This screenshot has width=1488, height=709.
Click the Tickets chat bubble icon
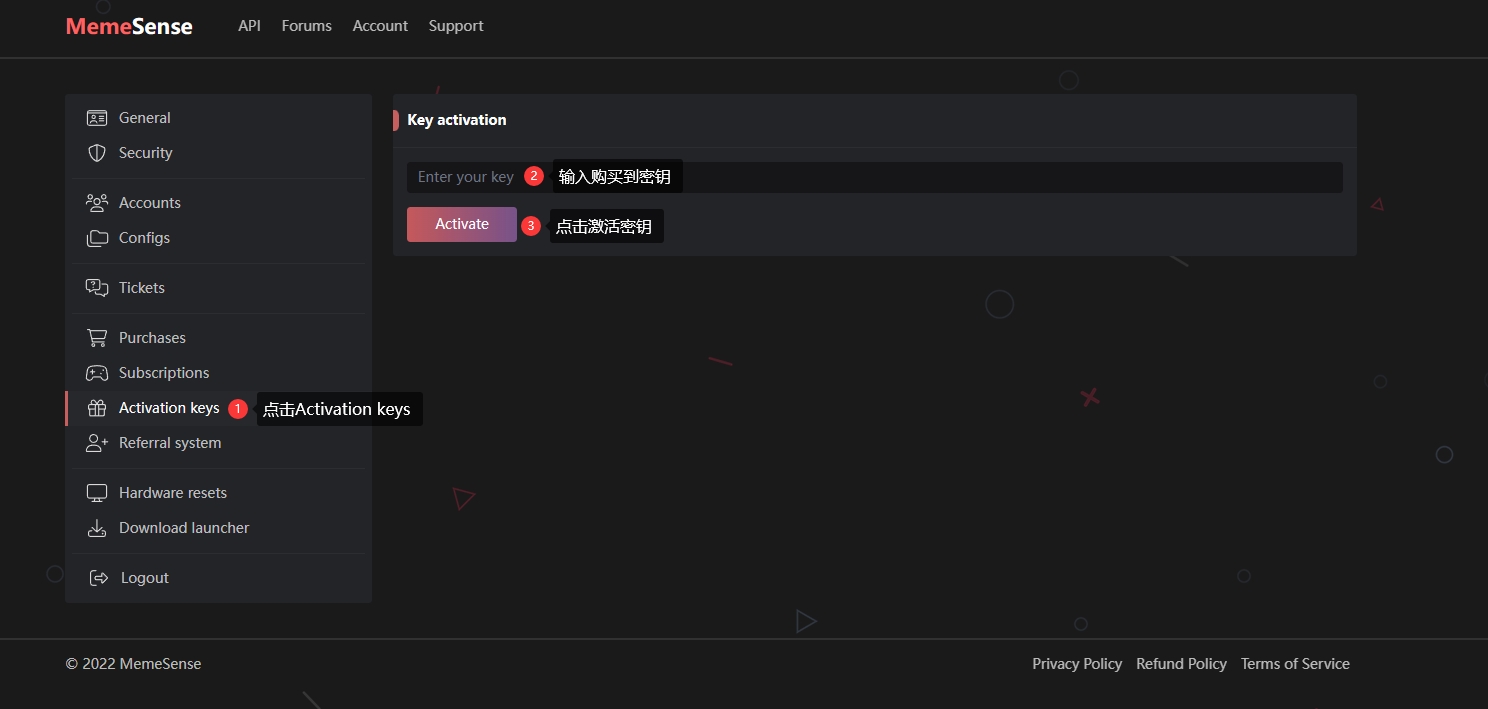pyautogui.click(x=97, y=288)
